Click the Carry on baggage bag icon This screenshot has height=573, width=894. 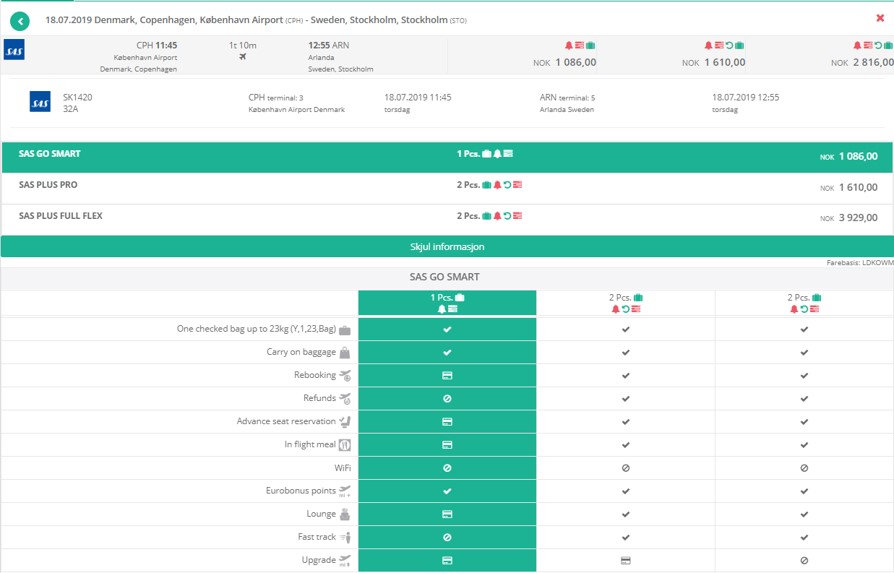(345, 353)
